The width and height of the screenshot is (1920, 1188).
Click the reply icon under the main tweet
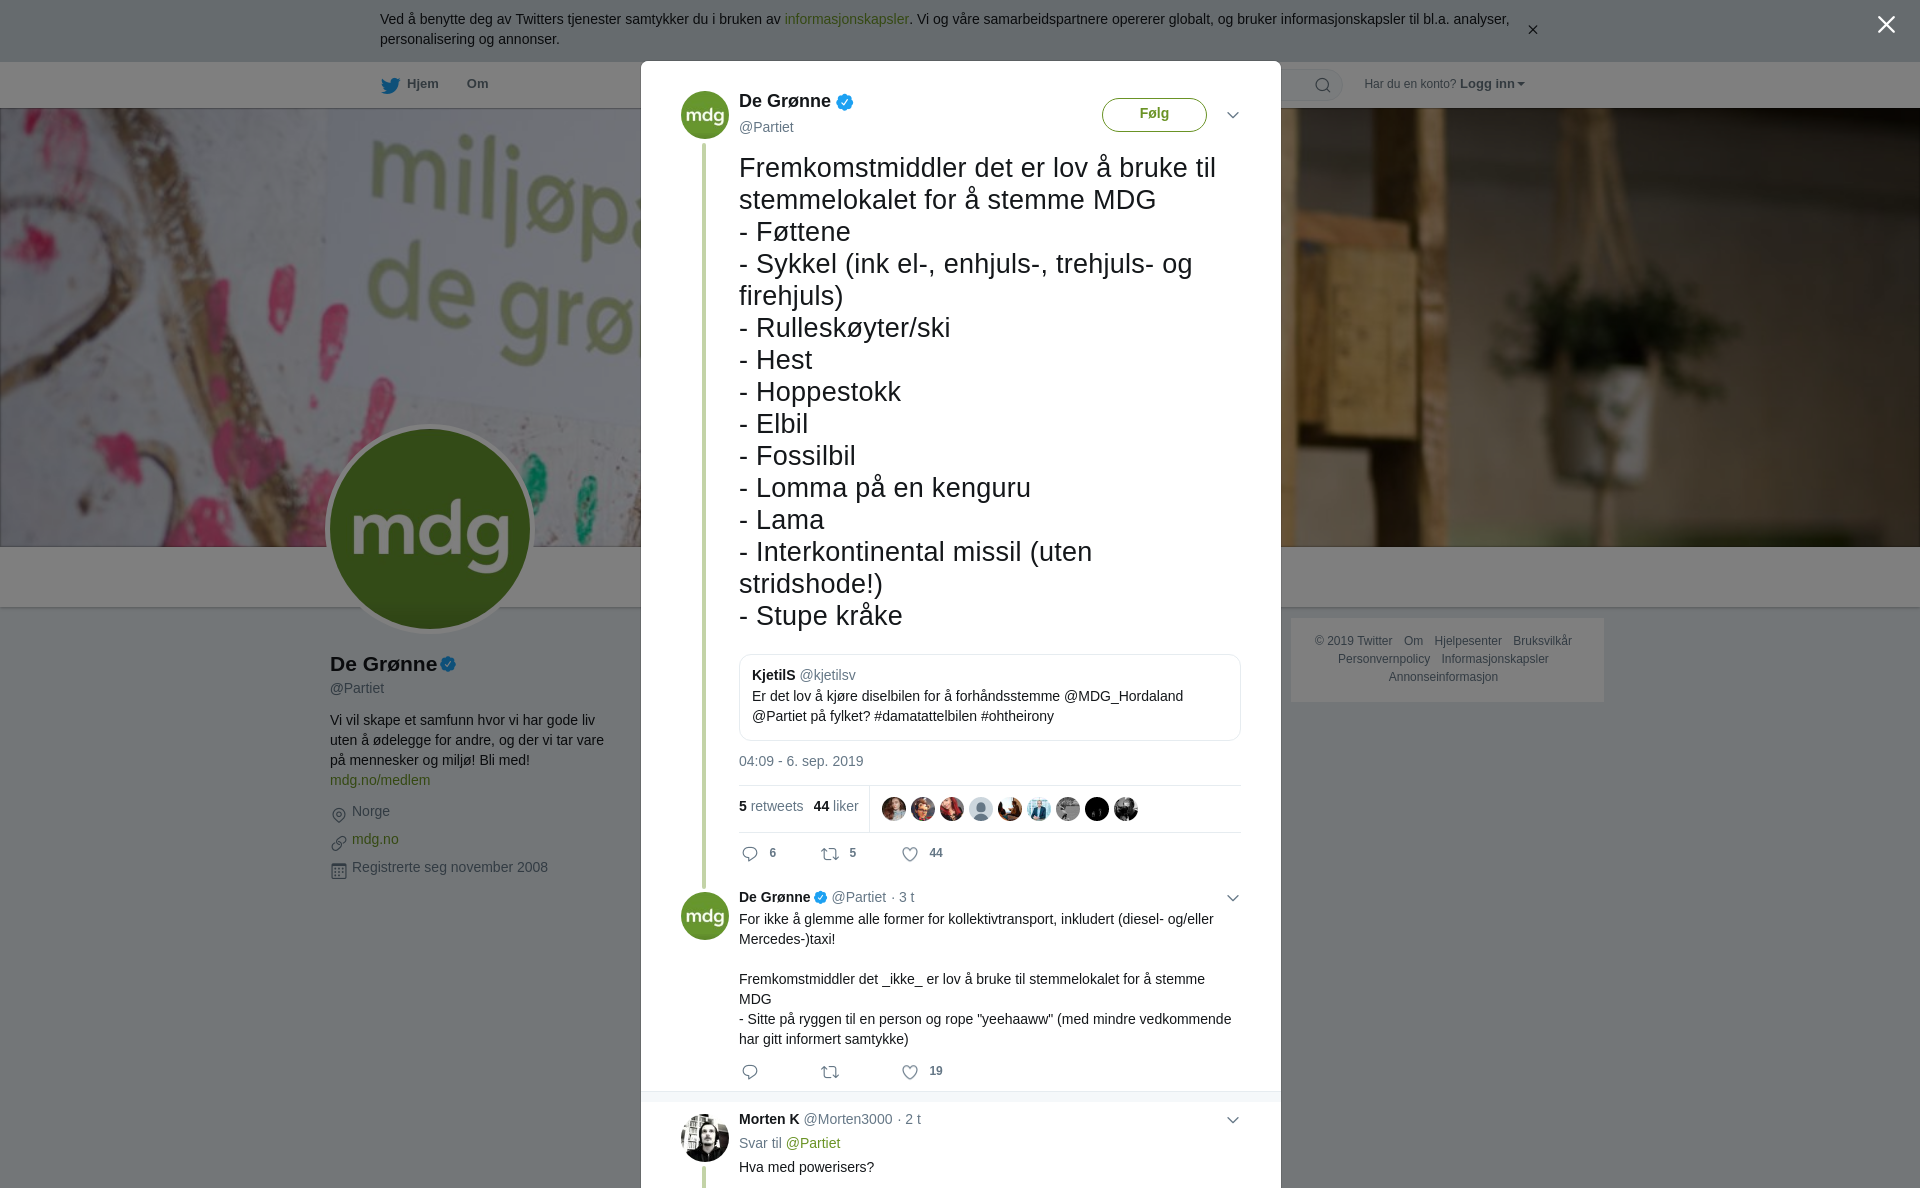750,854
